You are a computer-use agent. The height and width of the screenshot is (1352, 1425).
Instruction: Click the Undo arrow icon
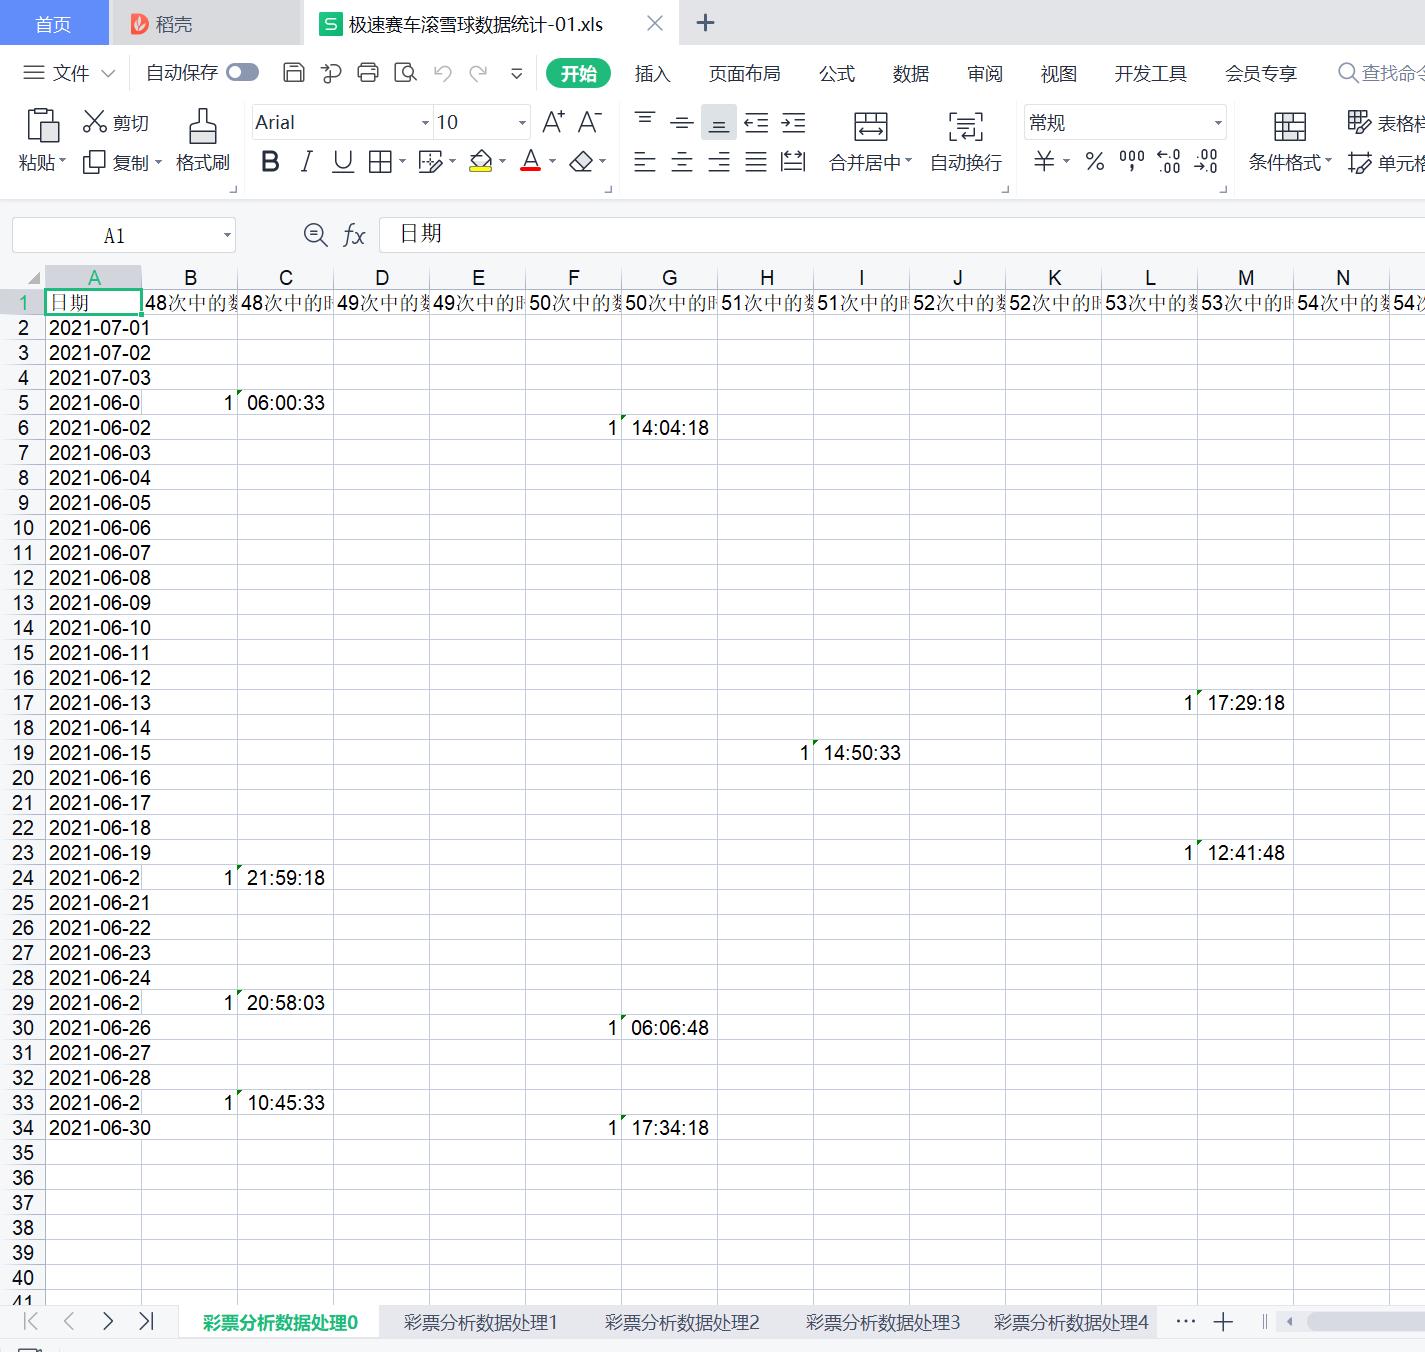442,72
